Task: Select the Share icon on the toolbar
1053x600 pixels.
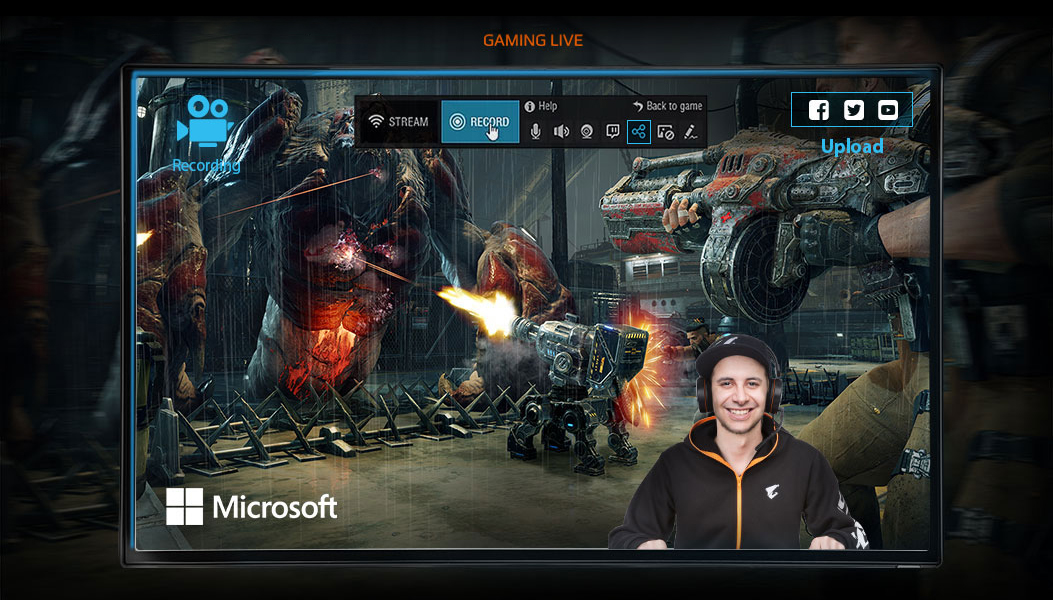Action: (x=639, y=131)
